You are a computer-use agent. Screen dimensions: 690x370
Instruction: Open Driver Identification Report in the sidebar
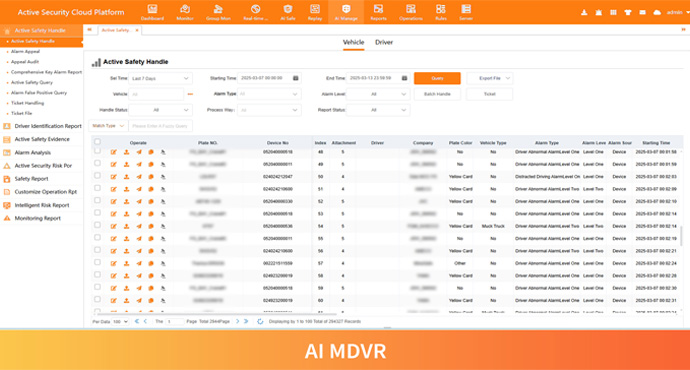tap(48, 126)
